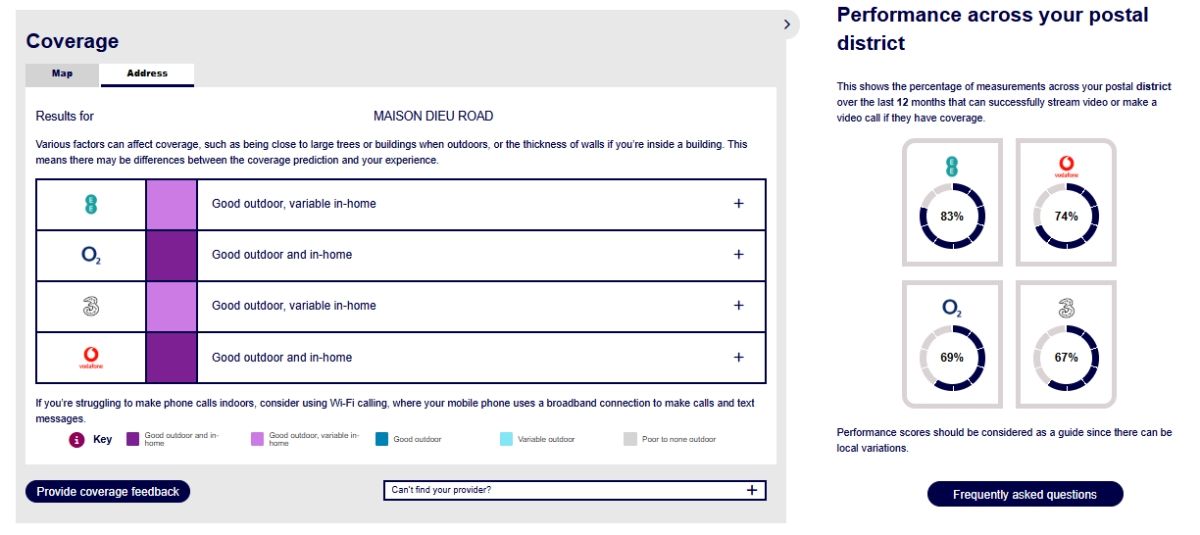Click the Vodafone logo in performance card

click(x=1066, y=166)
